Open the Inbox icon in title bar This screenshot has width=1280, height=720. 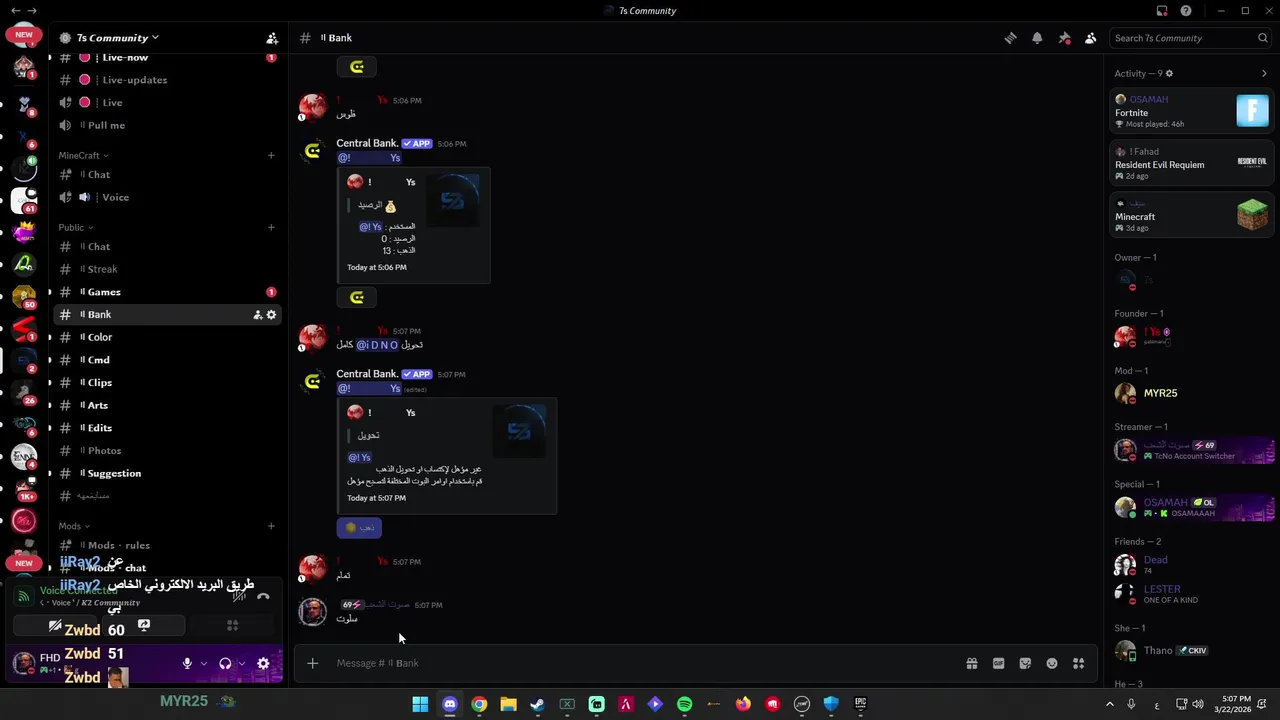coord(1162,11)
